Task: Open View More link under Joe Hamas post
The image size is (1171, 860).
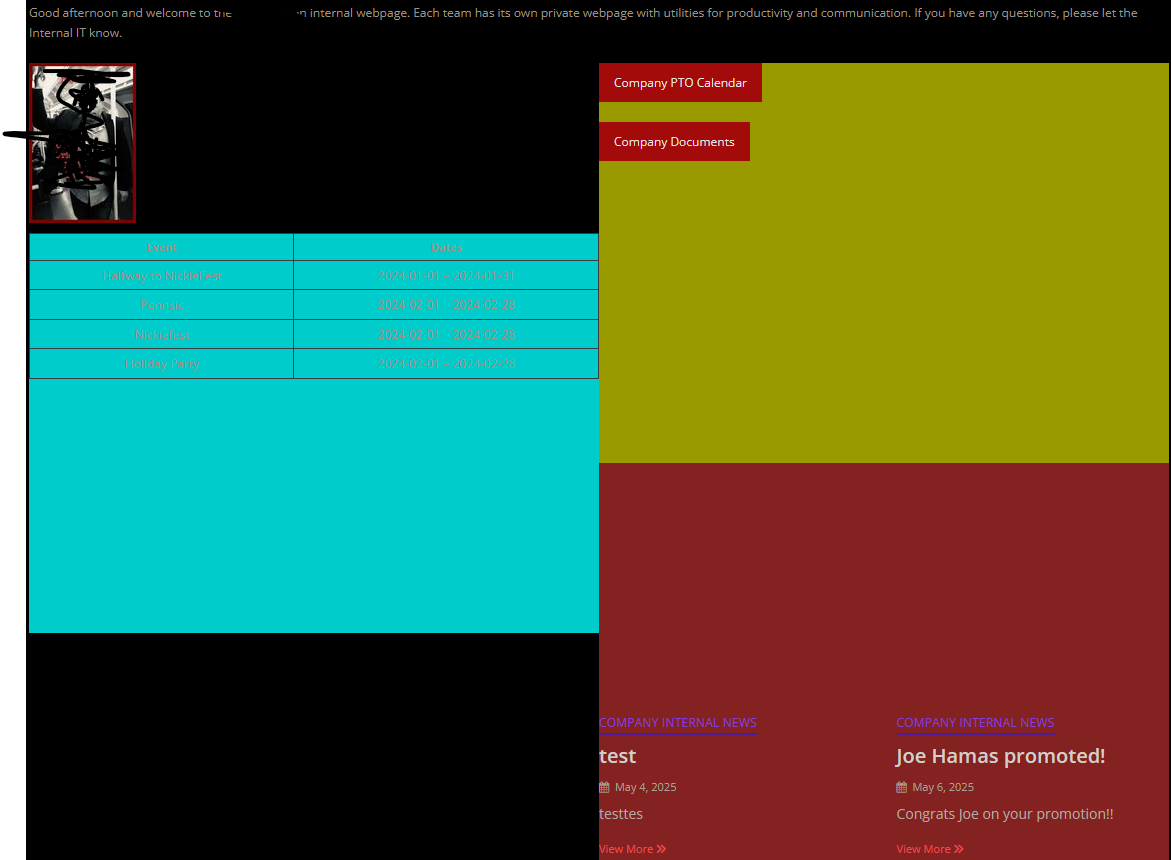Action: pos(930,850)
